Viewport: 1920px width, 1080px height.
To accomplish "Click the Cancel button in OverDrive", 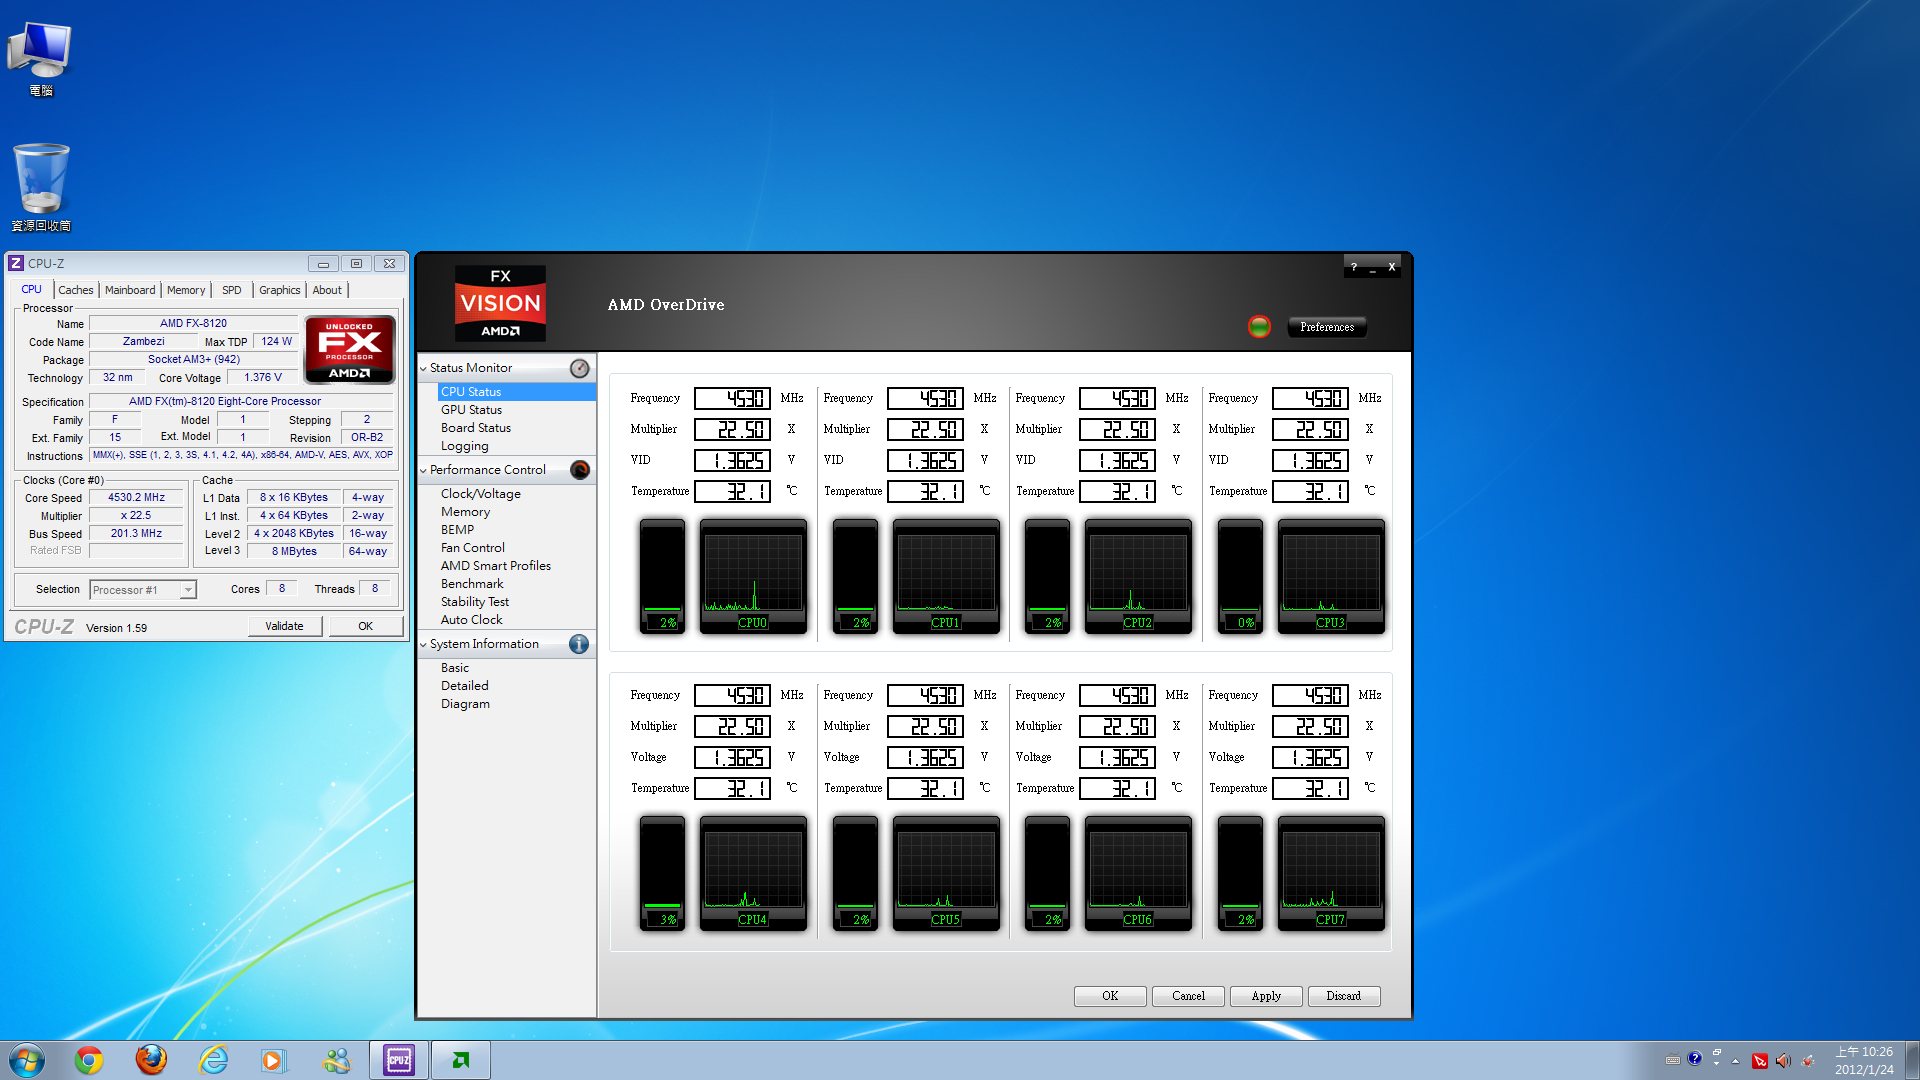I will [1188, 996].
